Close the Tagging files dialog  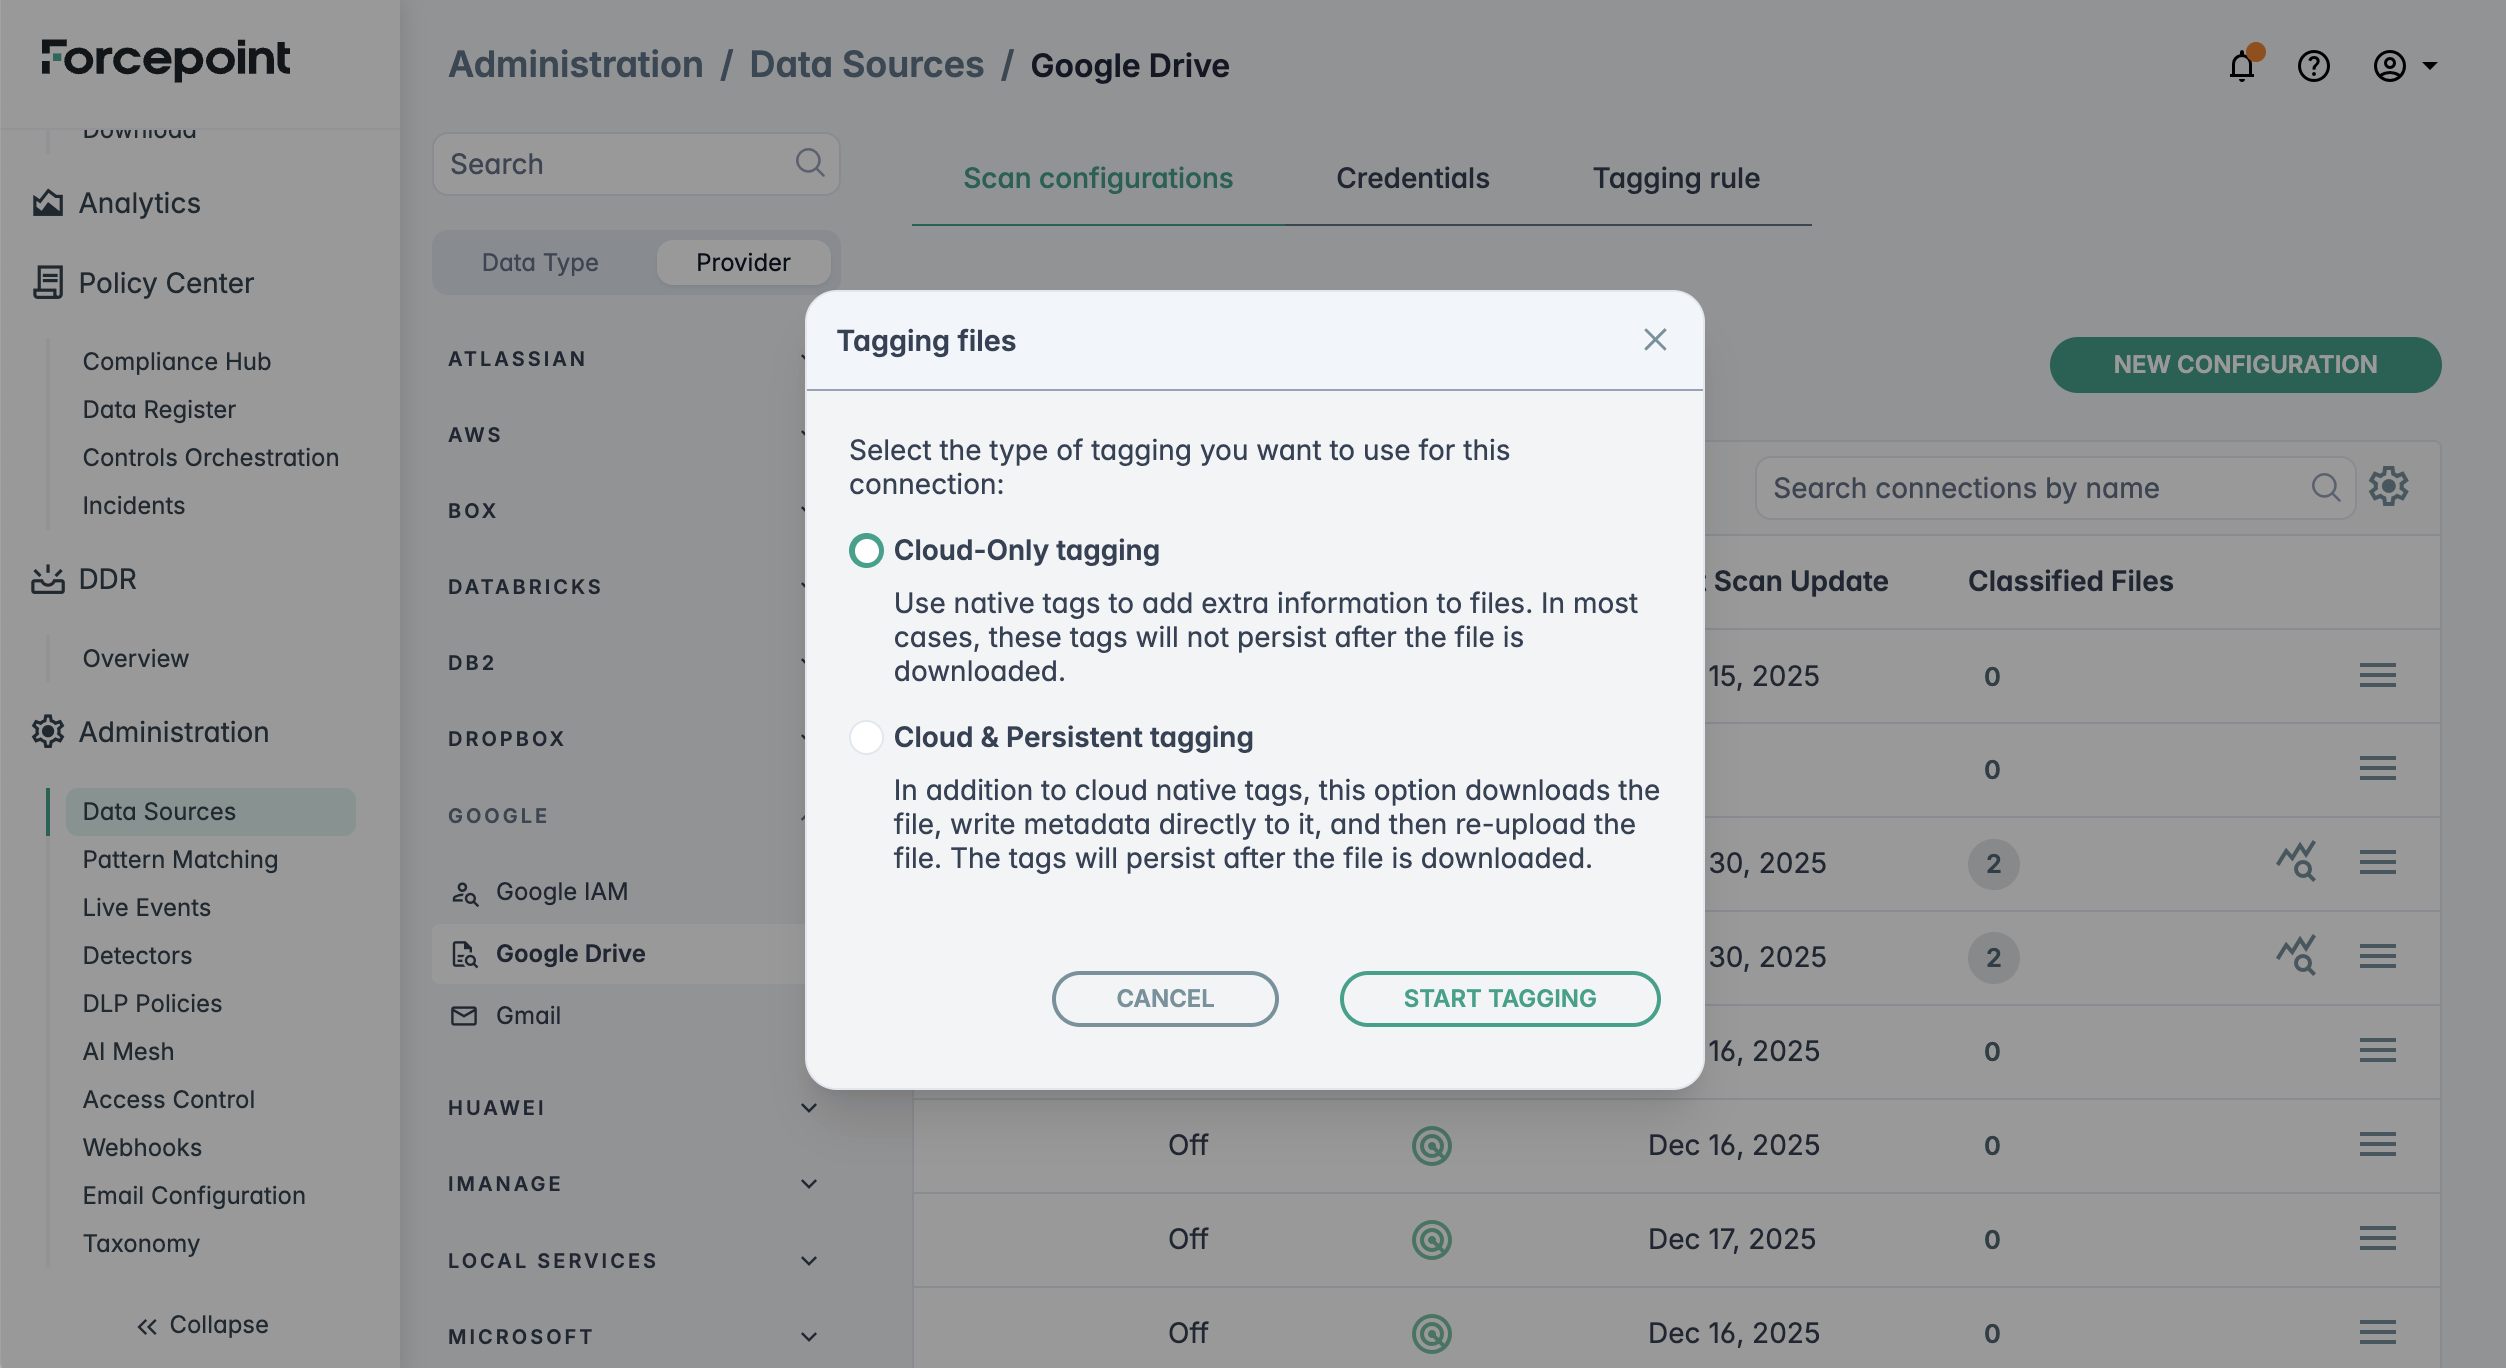1655,340
